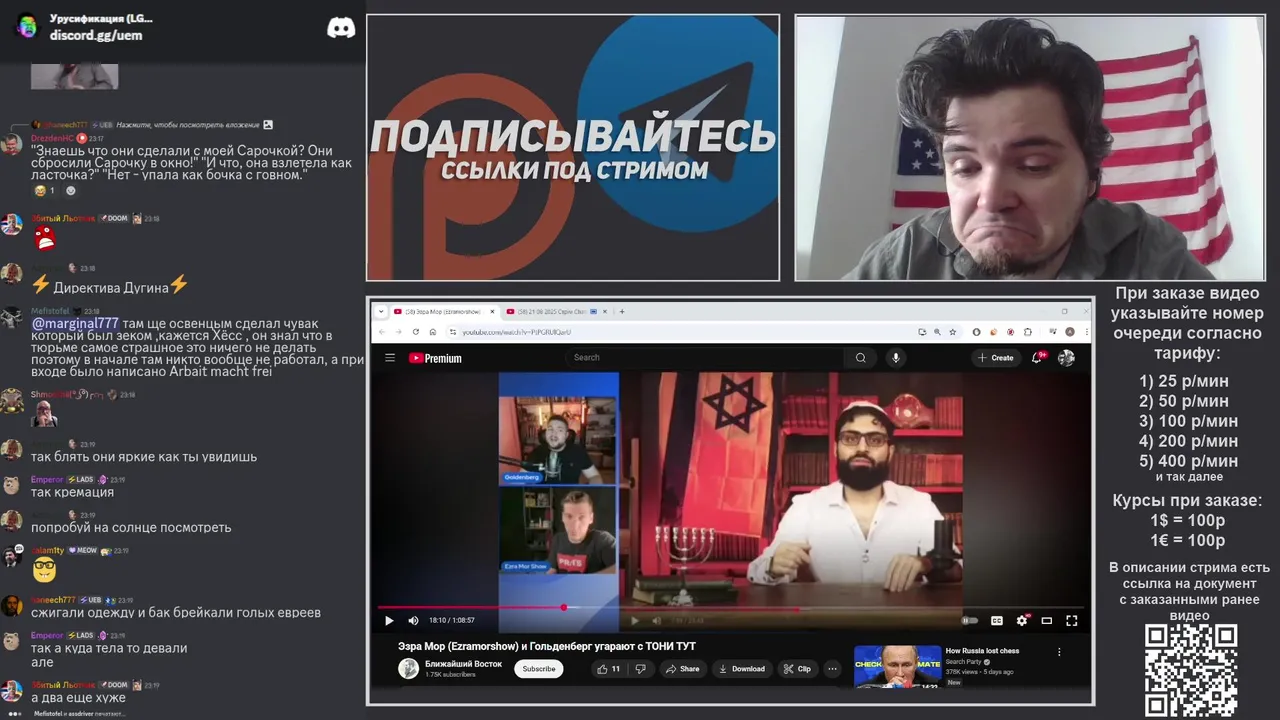
Task: Click the laughing emoji reaction under Сарочка joke
Action: point(45,190)
